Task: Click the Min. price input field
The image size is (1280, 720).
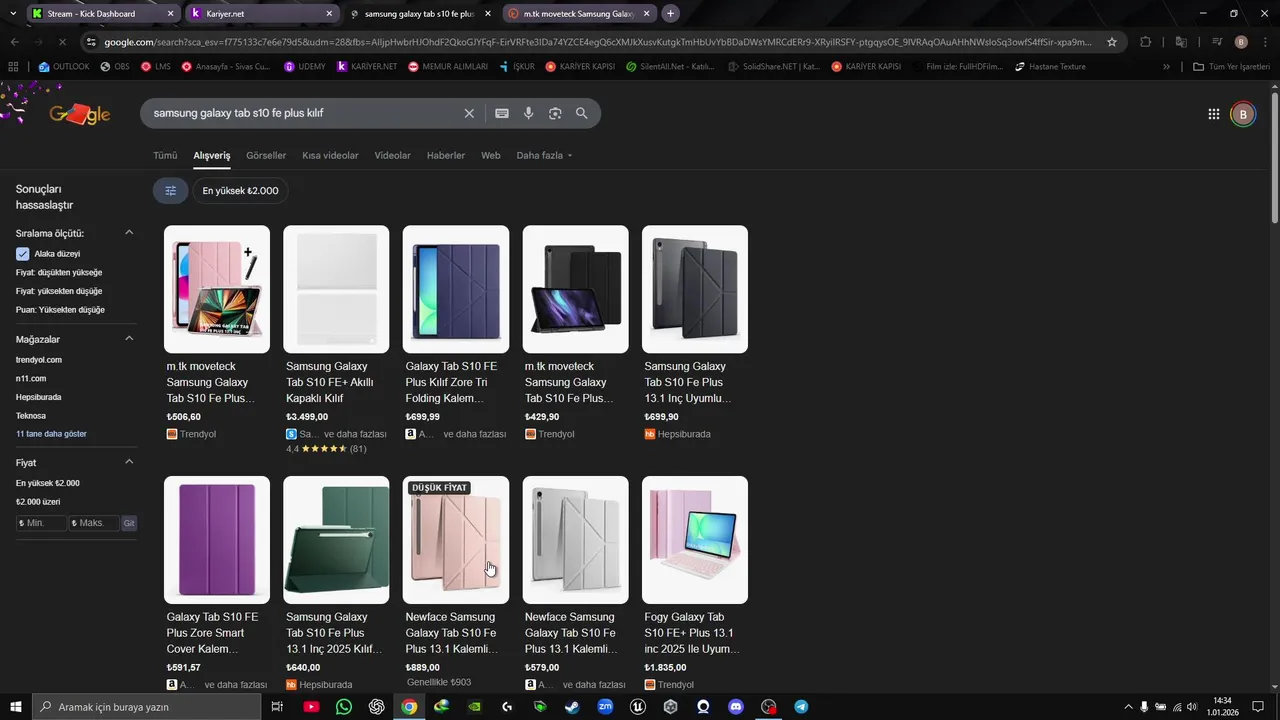Action: 42,523
